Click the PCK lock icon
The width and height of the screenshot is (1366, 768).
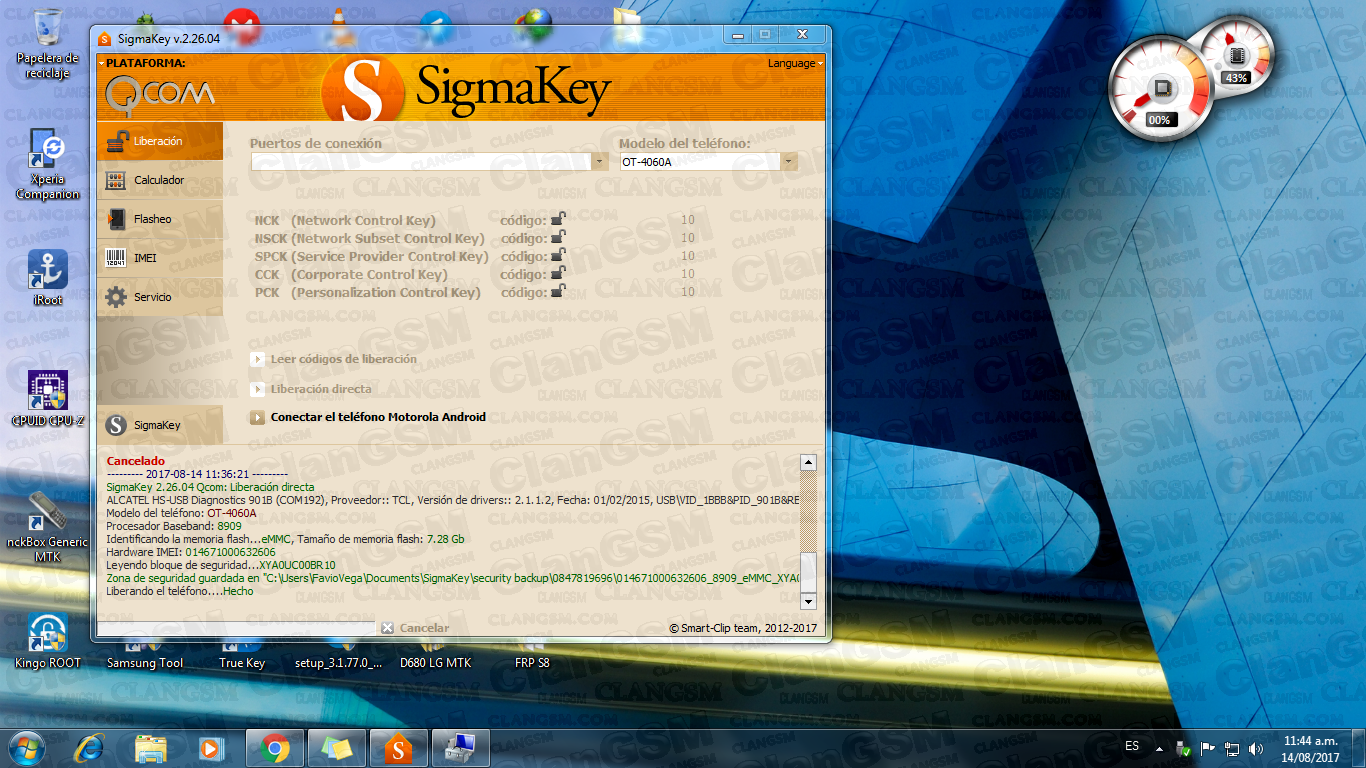558,291
